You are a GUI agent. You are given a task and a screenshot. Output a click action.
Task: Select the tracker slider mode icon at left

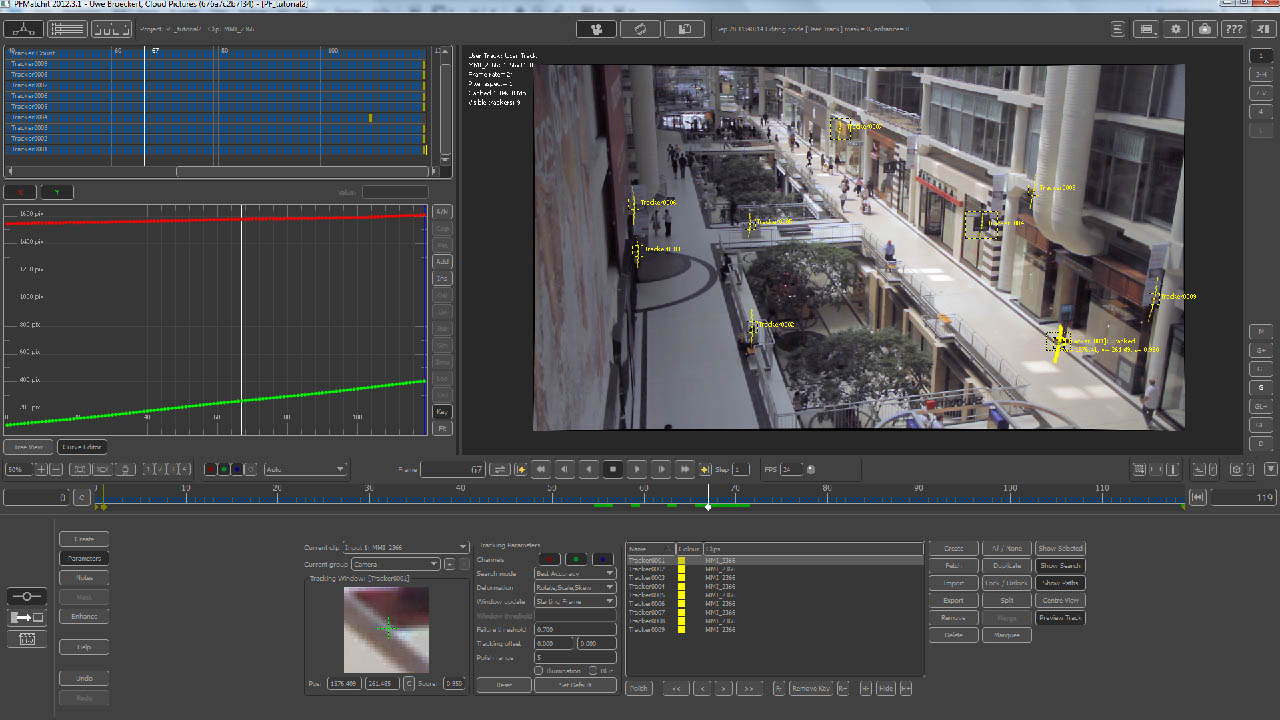(x=27, y=596)
